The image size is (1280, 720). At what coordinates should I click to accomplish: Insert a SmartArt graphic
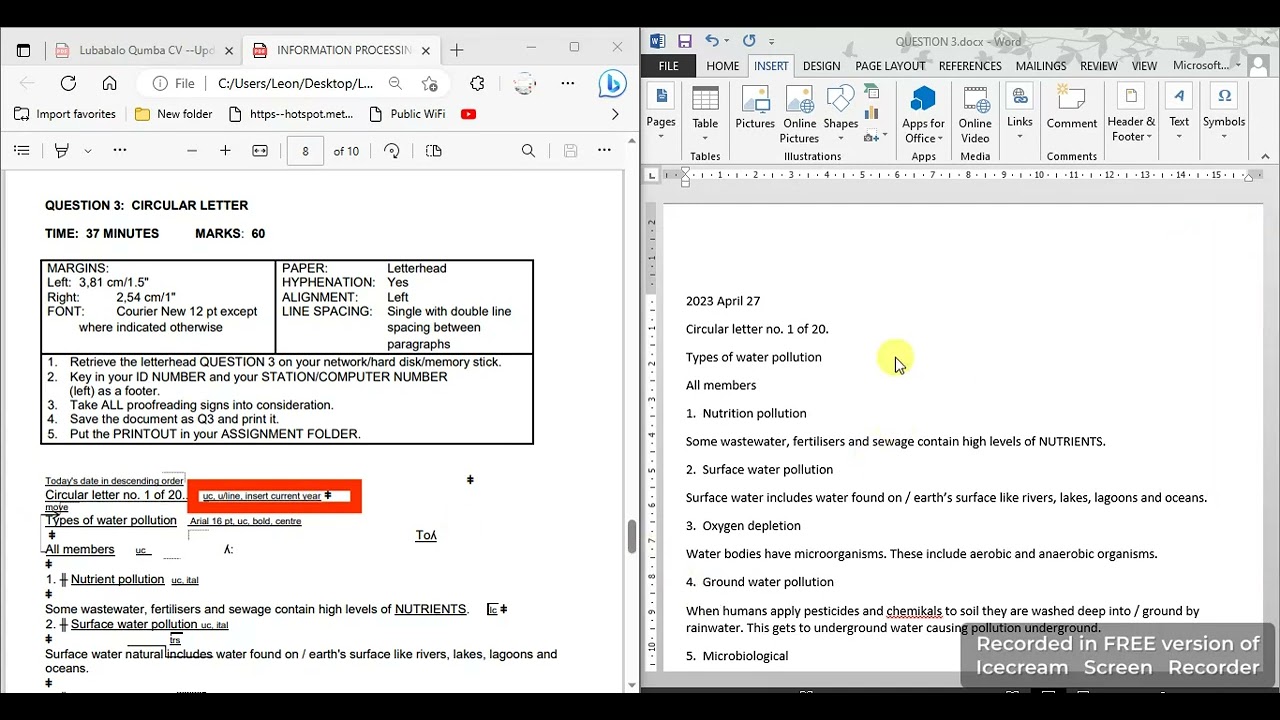(871, 92)
